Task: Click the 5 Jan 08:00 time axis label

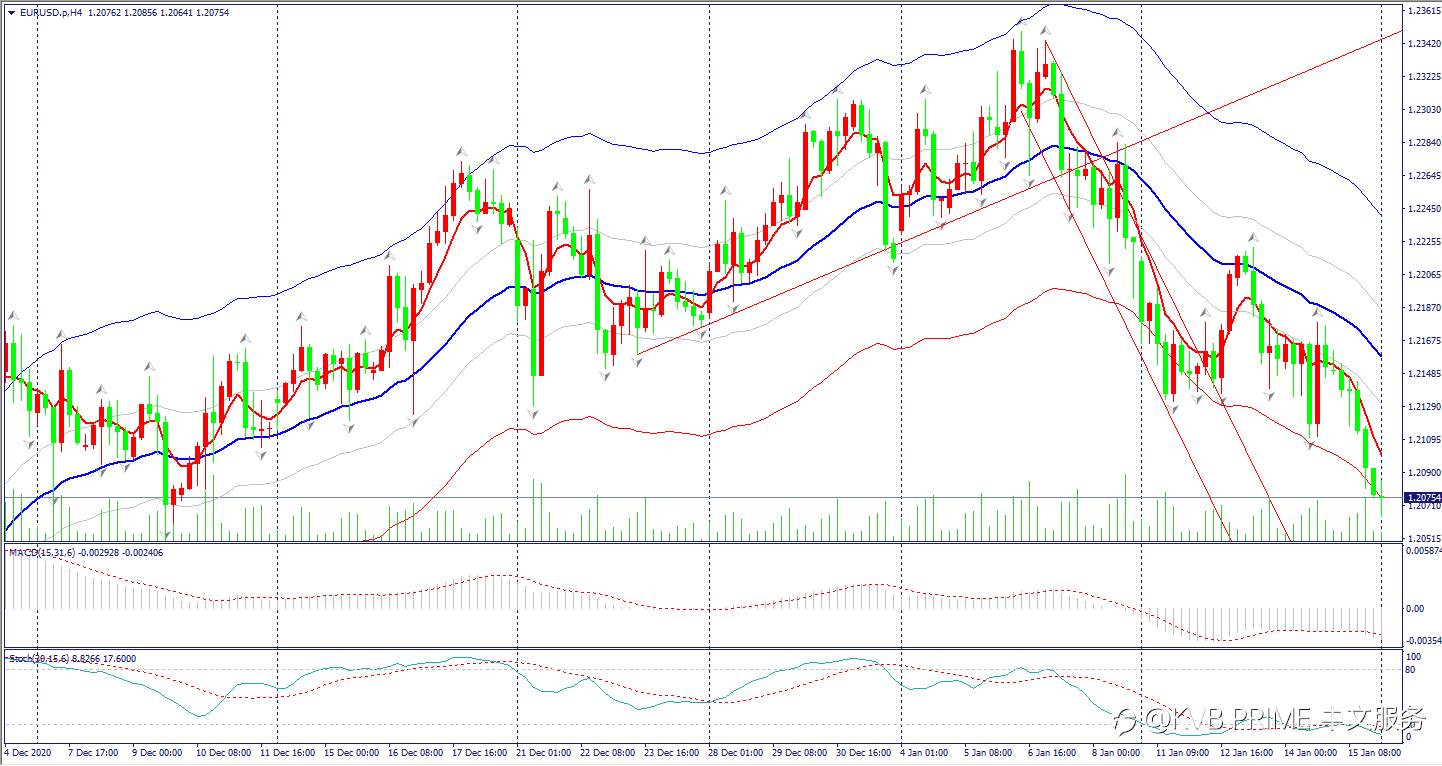Action: pyautogui.click(x=988, y=753)
